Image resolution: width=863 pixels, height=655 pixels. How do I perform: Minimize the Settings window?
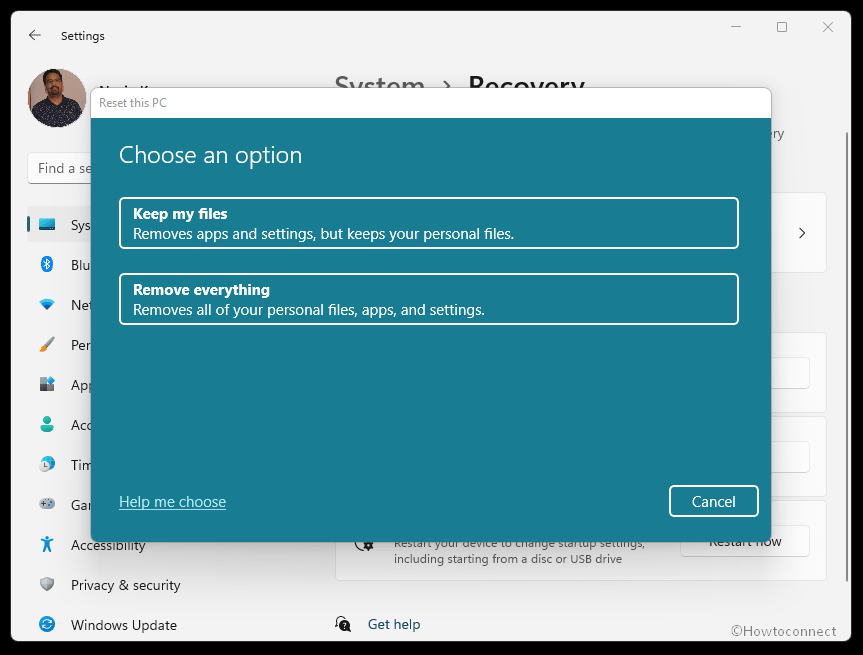pos(736,26)
